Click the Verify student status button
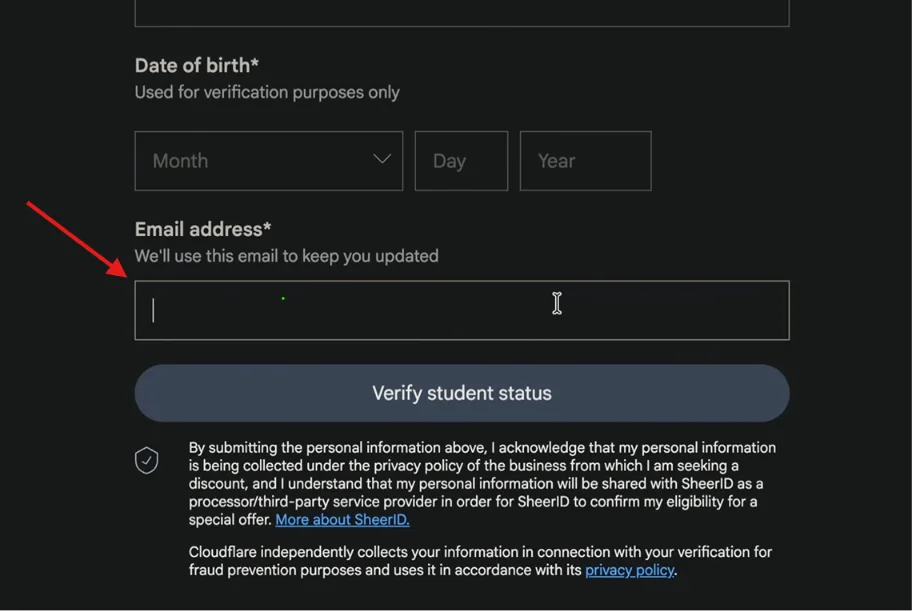 (462, 393)
